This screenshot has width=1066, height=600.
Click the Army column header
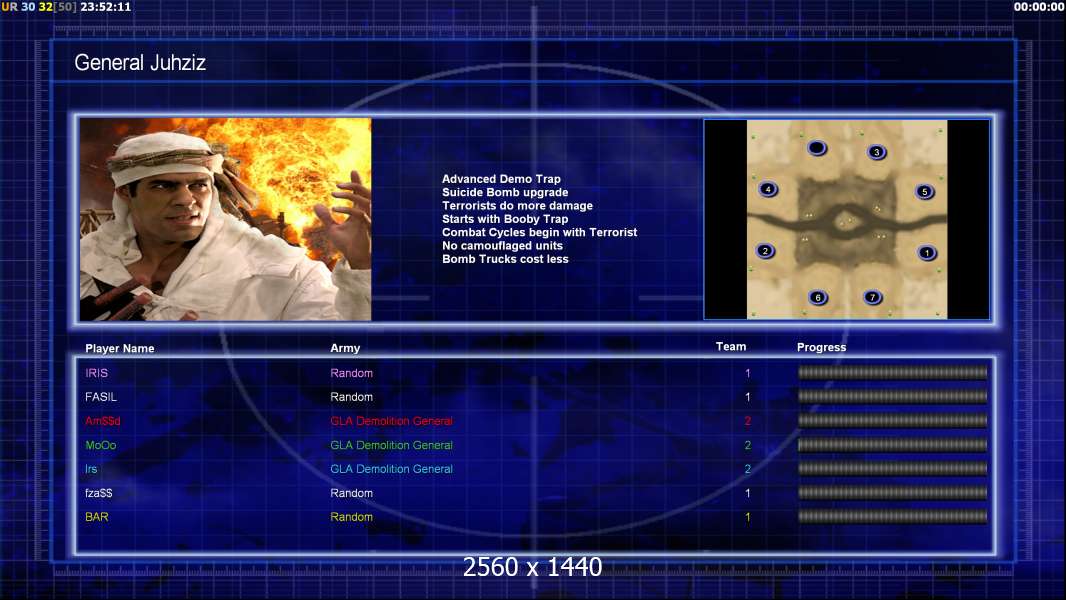[x=345, y=348]
